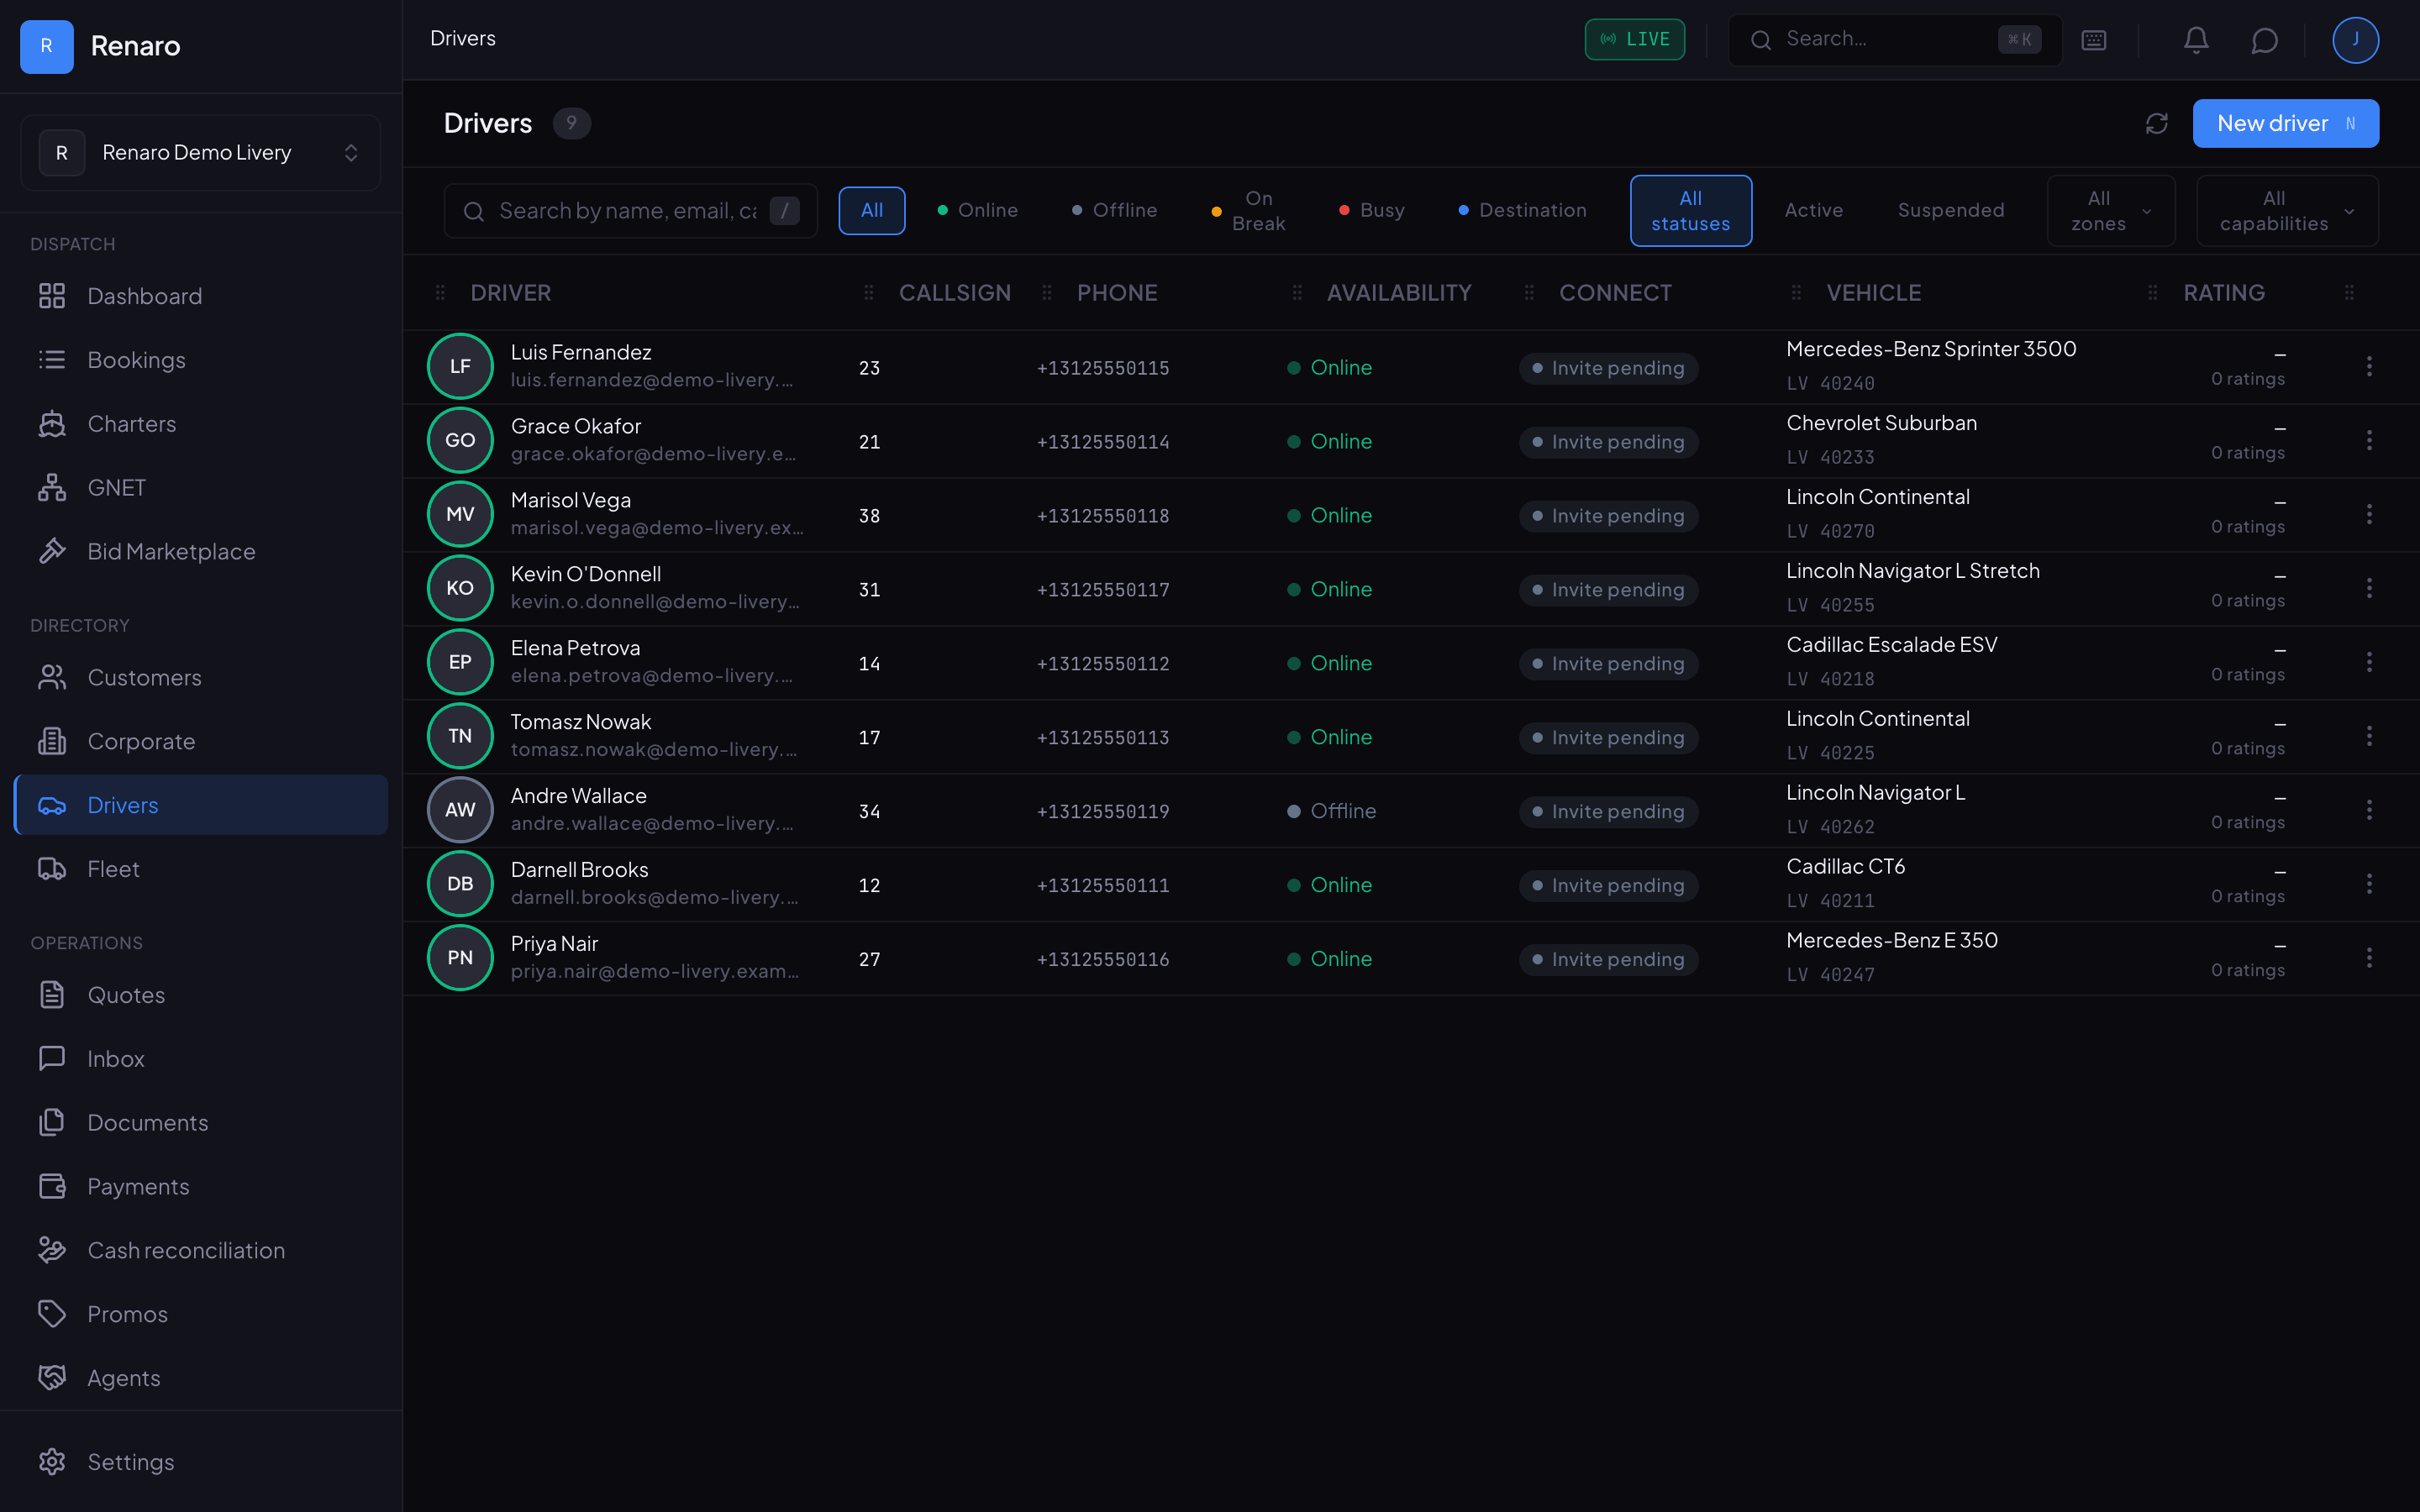
Task: Click the keyboard shortcuts icon
Action: click(x=2094, y=40)
